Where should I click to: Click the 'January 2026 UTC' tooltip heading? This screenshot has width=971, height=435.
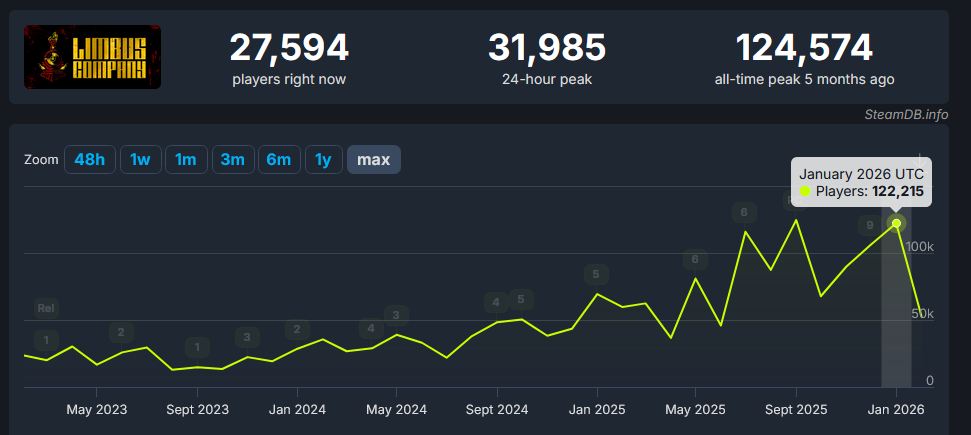[861, 174]
